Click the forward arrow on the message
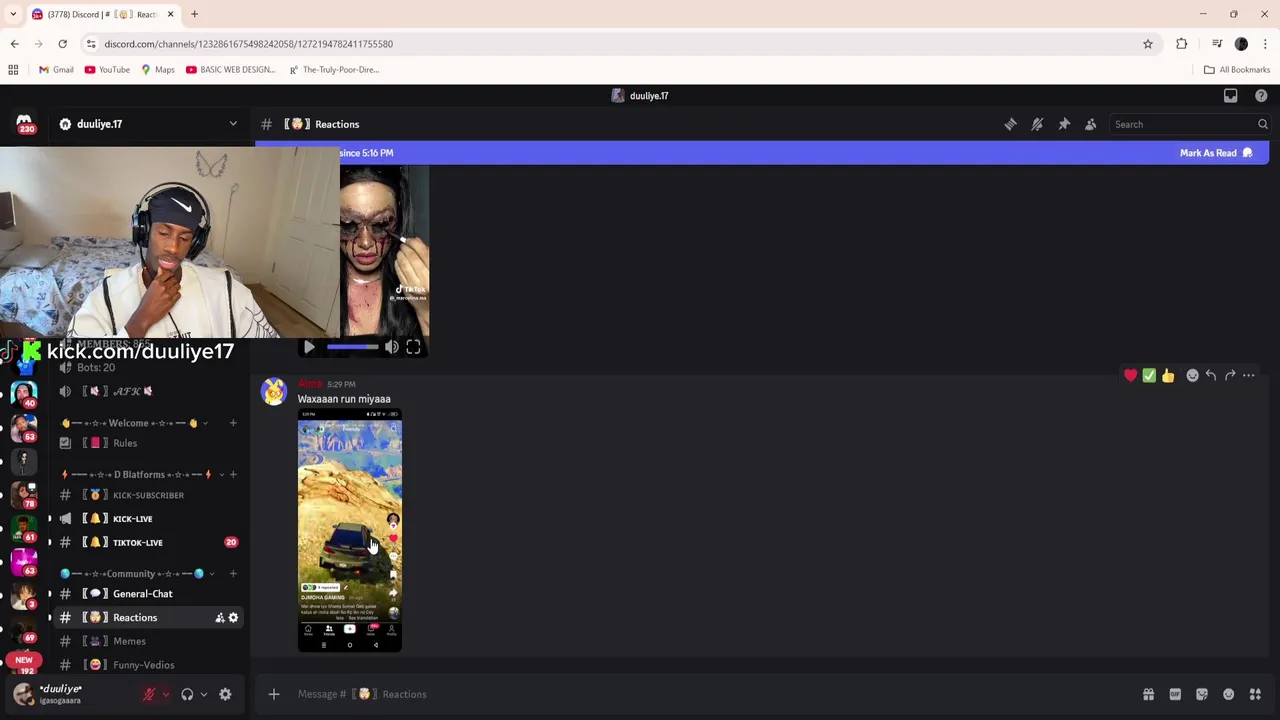 coord(1230,375)
